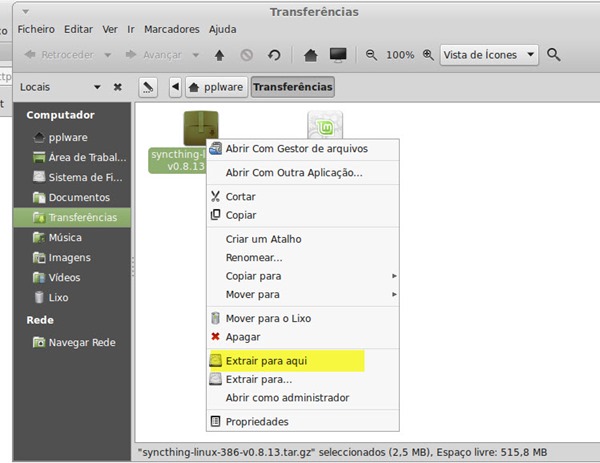Open Imagens in the sidebar
Viewport: 600px width, 463px height.
72,258
